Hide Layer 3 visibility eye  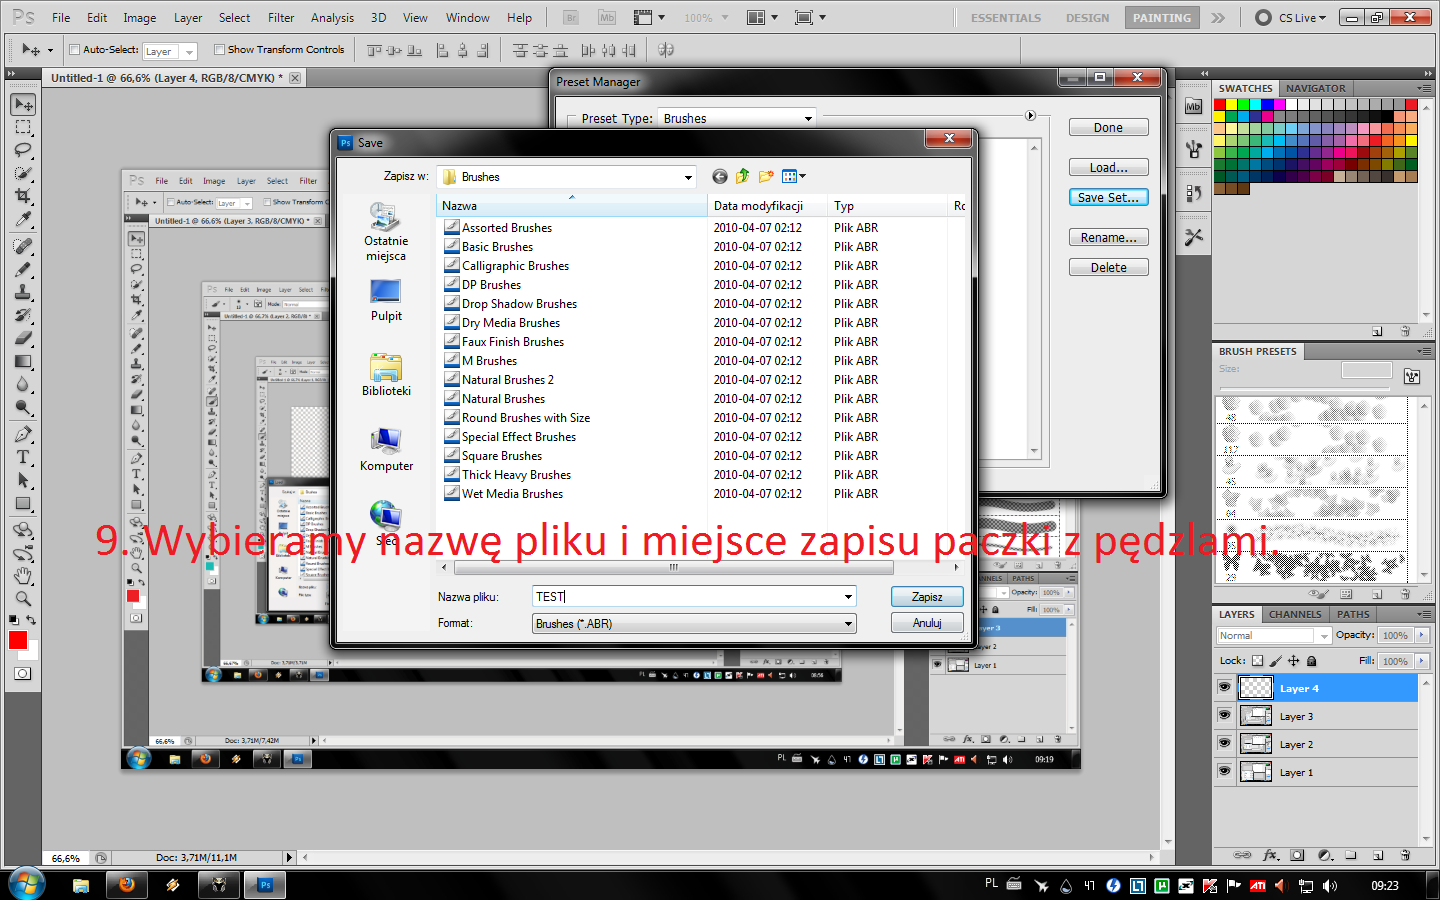(x=1224, y=716)
